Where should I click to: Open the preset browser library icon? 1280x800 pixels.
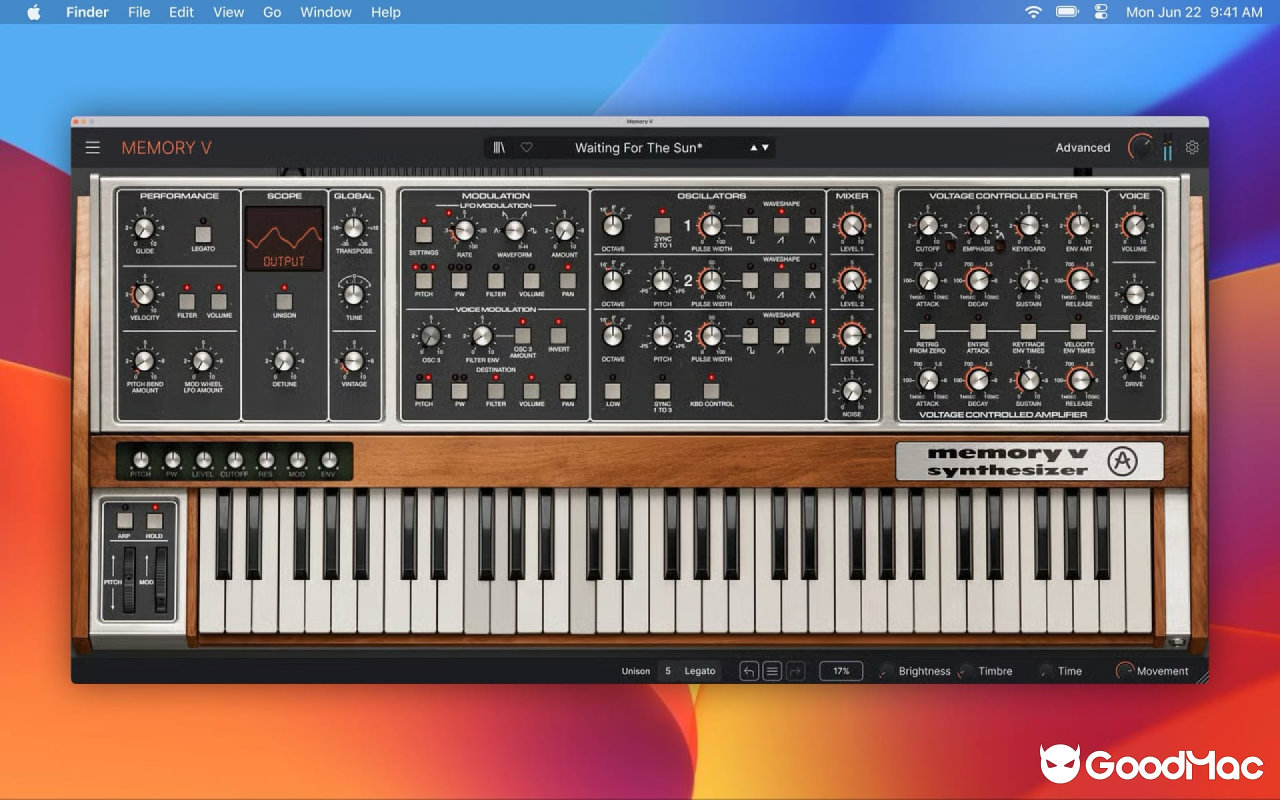(x=499, y=148)
